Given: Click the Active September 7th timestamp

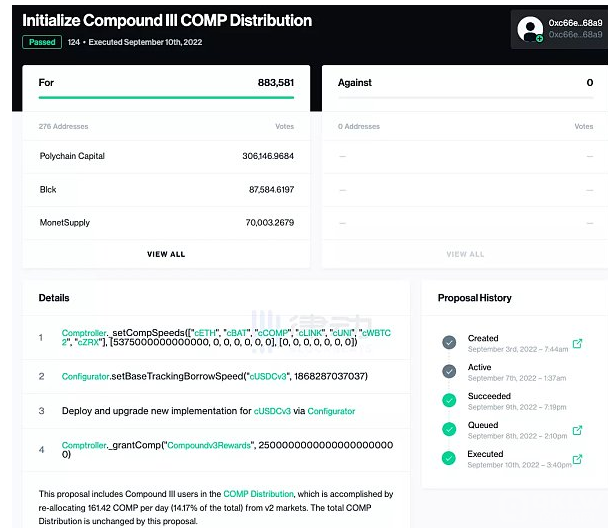Looking at the screenshot, I should click(x=517, y=378).
